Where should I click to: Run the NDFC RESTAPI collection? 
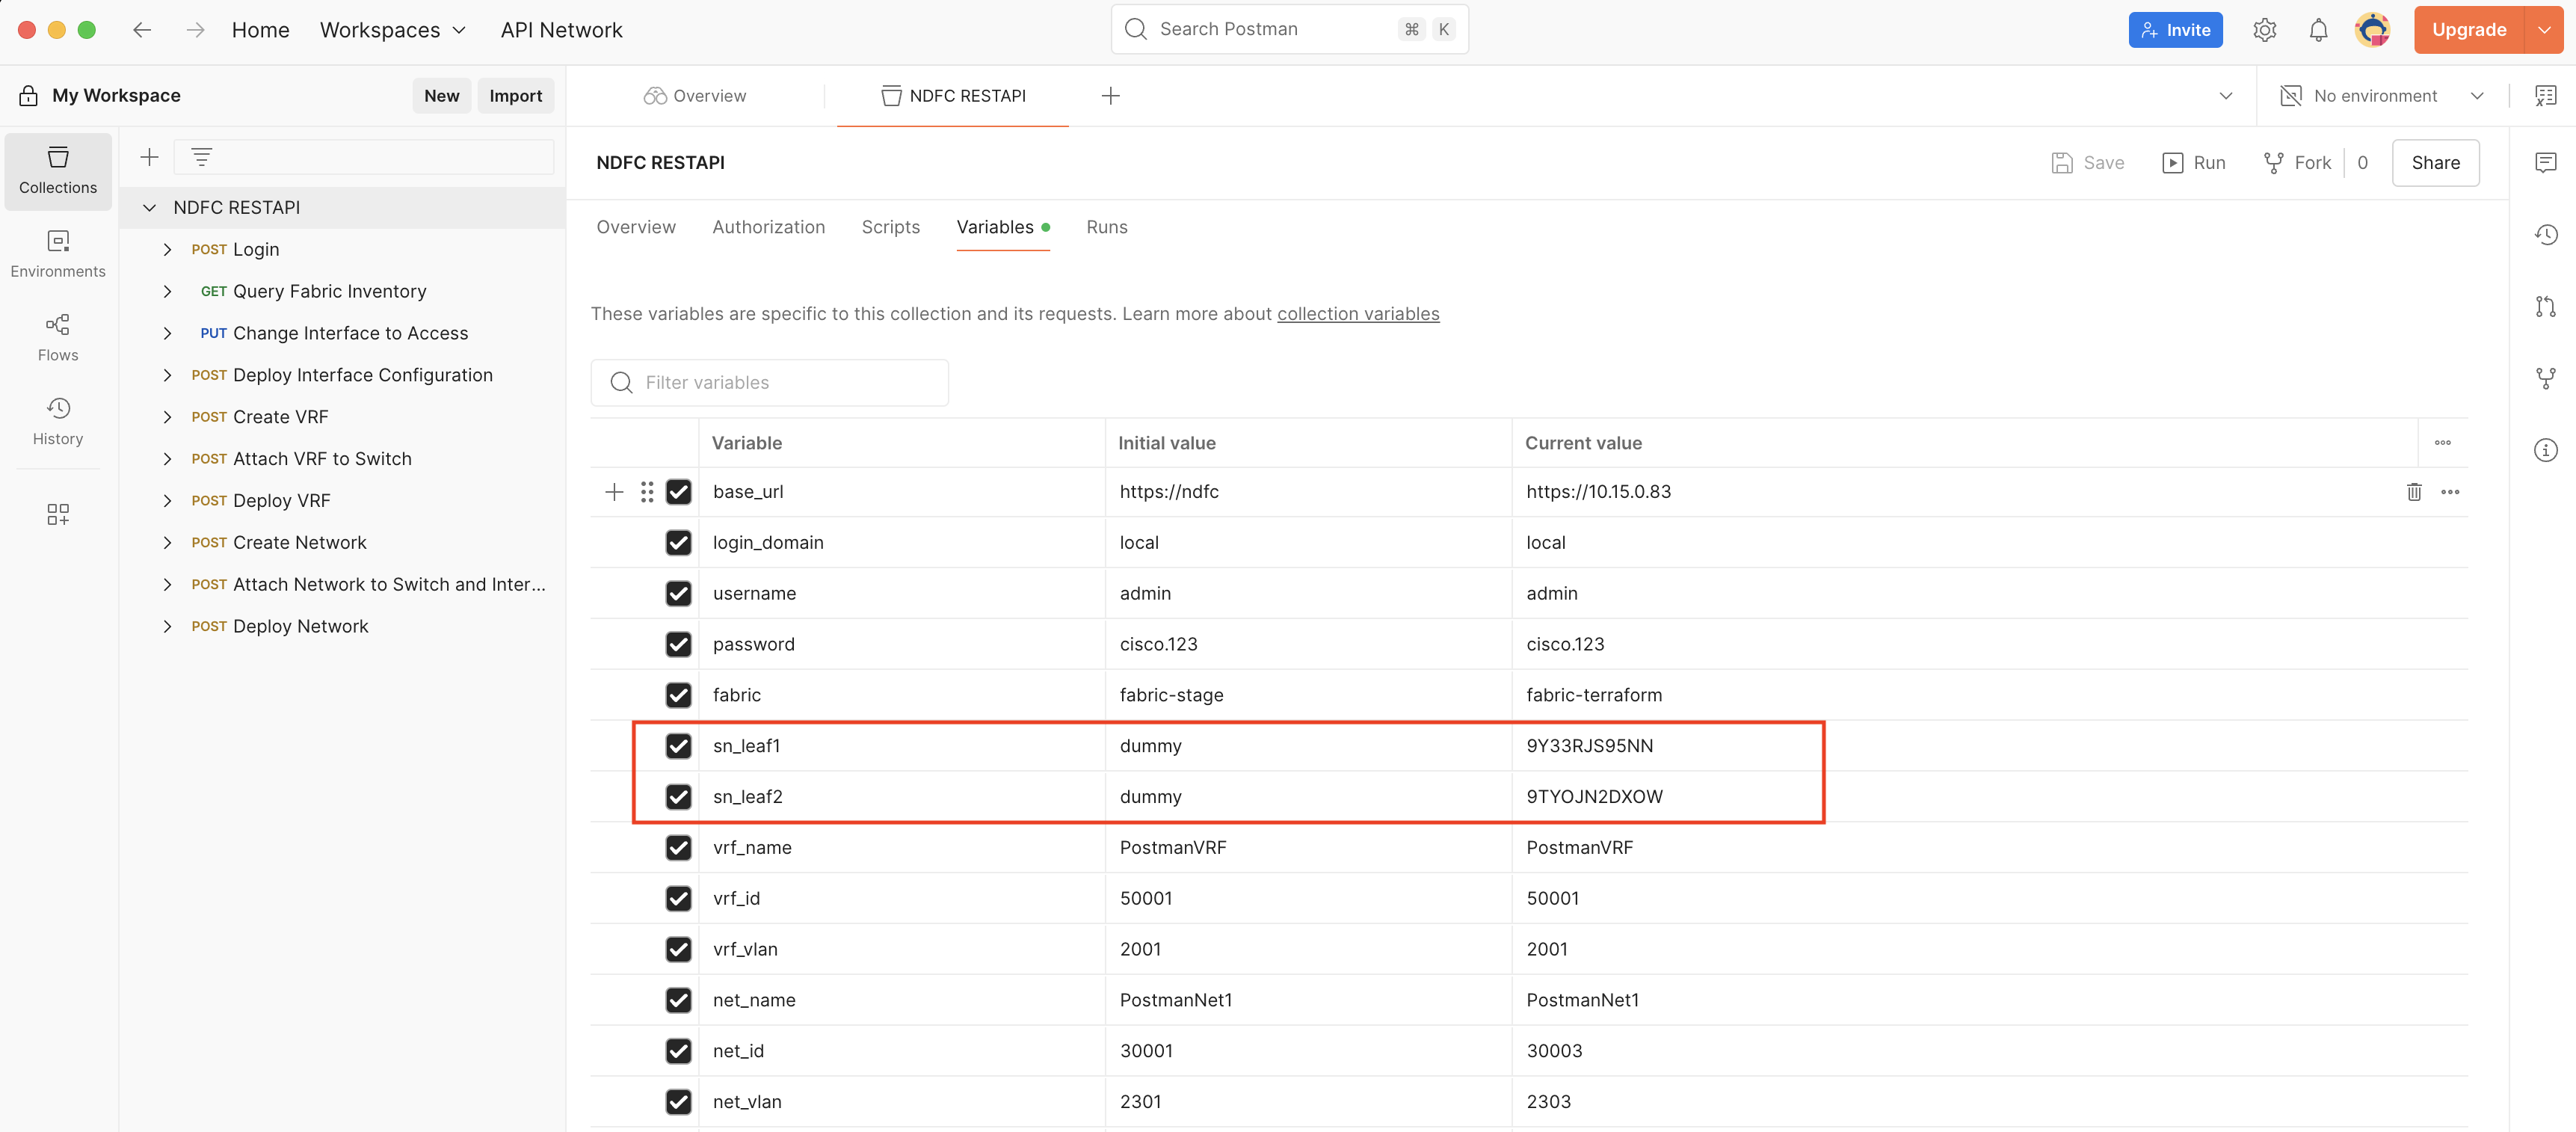pyautogui.click(x=2194, y=163)
